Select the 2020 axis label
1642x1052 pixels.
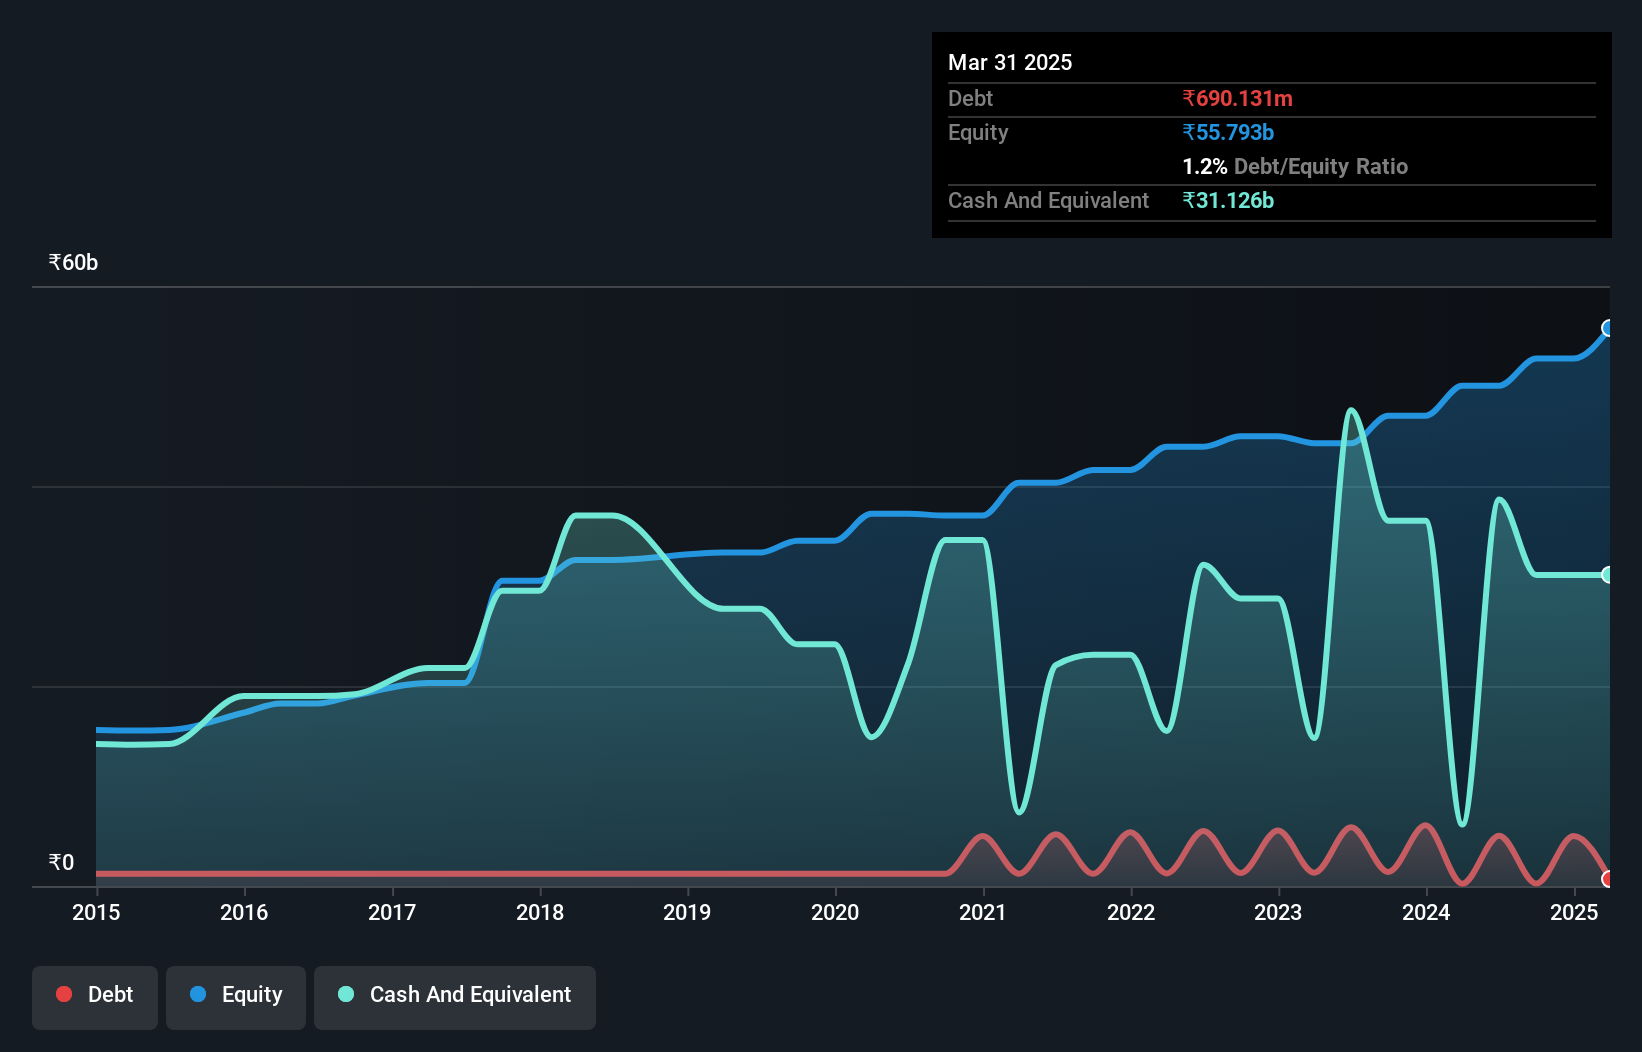pyautogui.click(x=835, y=912)
